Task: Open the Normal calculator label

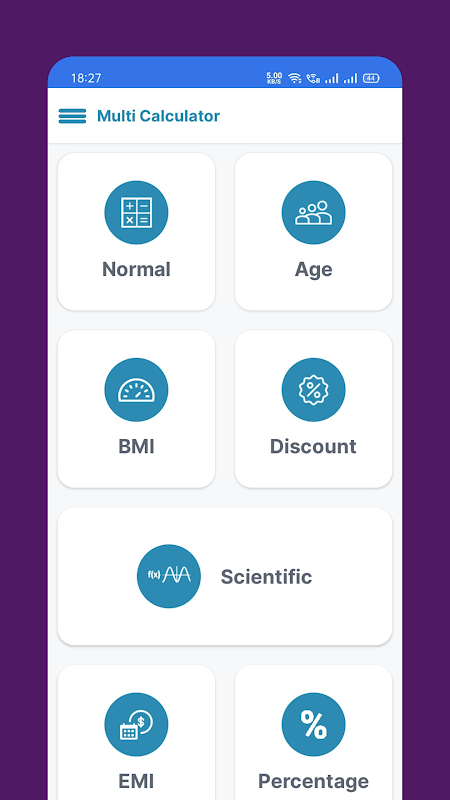Action: [x=136, y=269]
